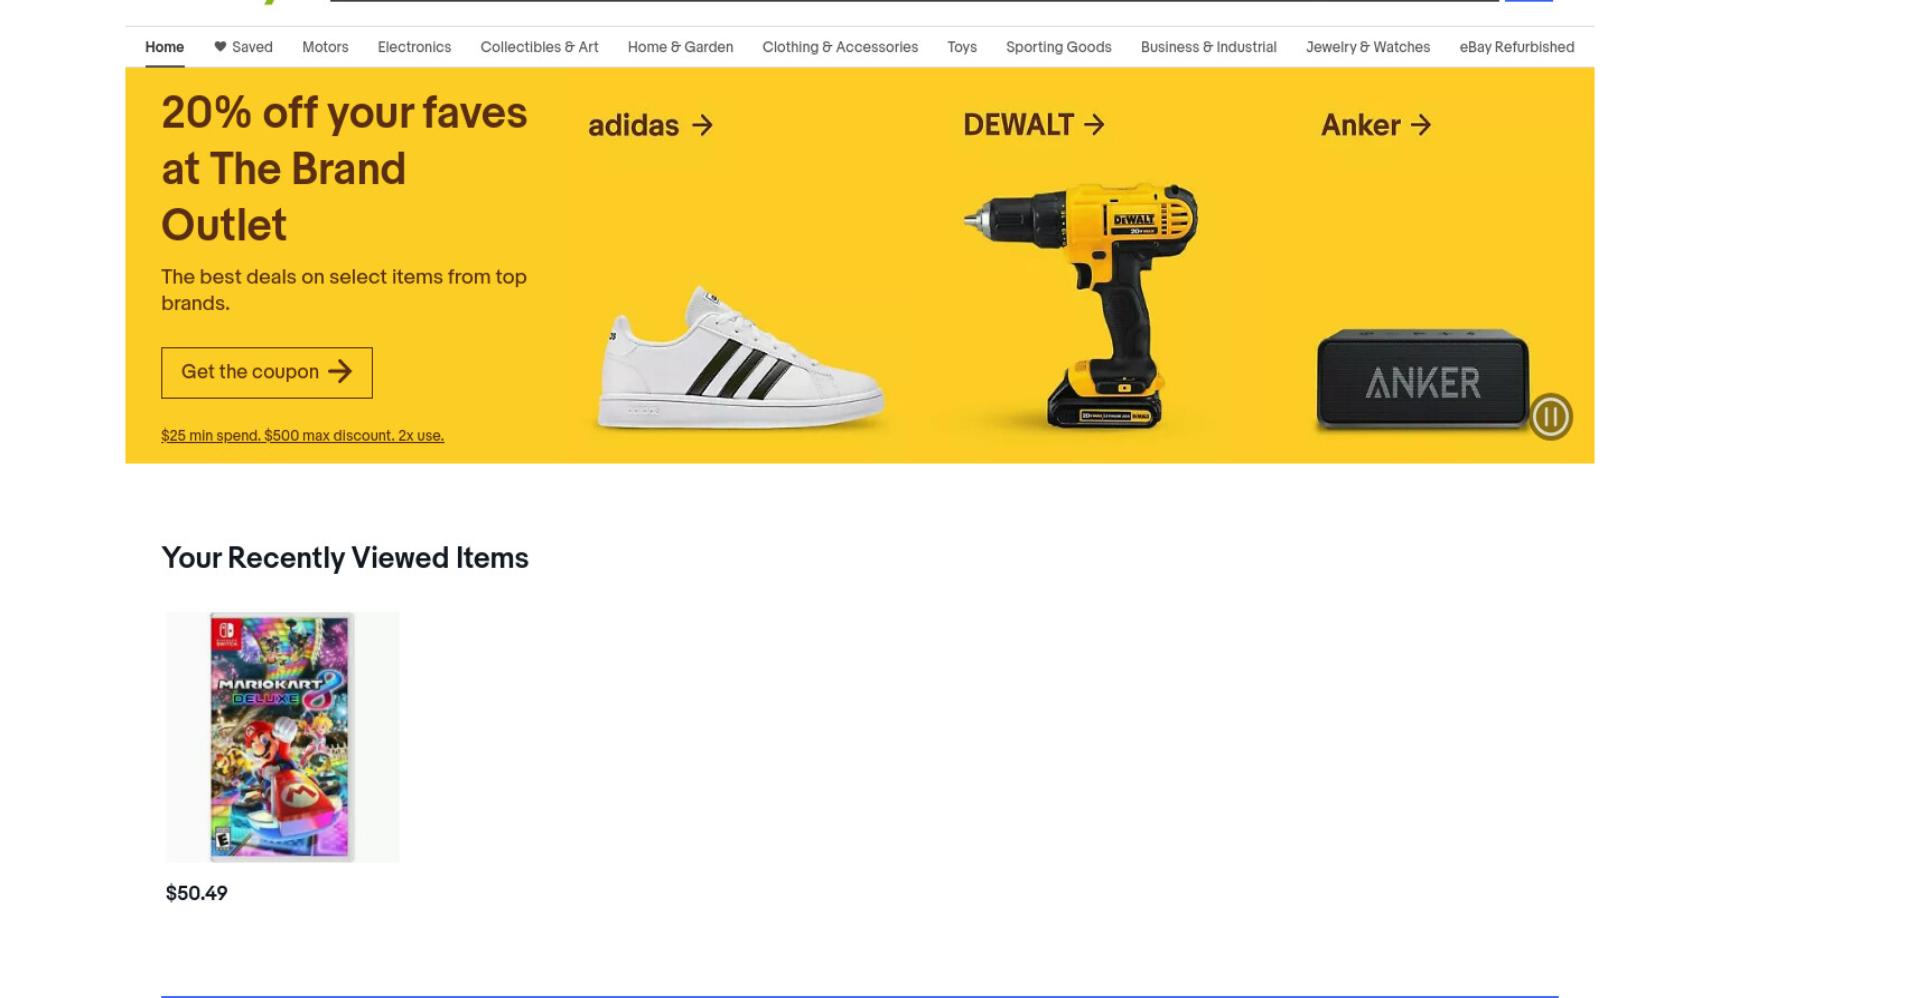Pause the banner carousel
This screenshot has width=1920, height=998.
1551,416
